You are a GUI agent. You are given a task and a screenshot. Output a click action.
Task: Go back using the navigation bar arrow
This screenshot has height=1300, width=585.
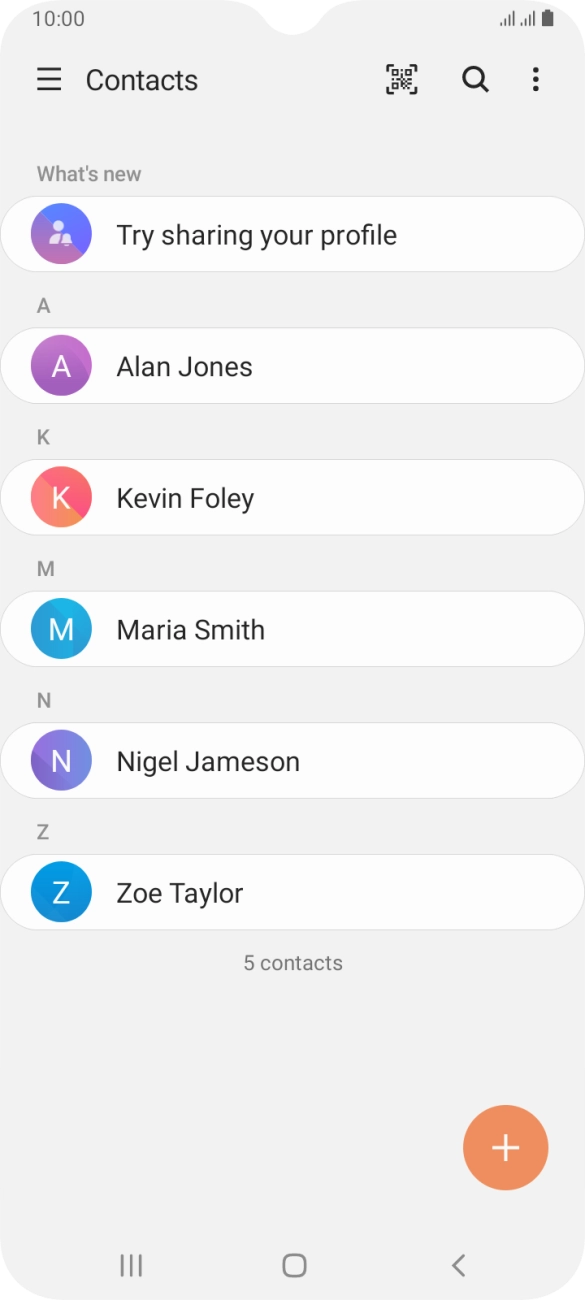[458, 1266]
